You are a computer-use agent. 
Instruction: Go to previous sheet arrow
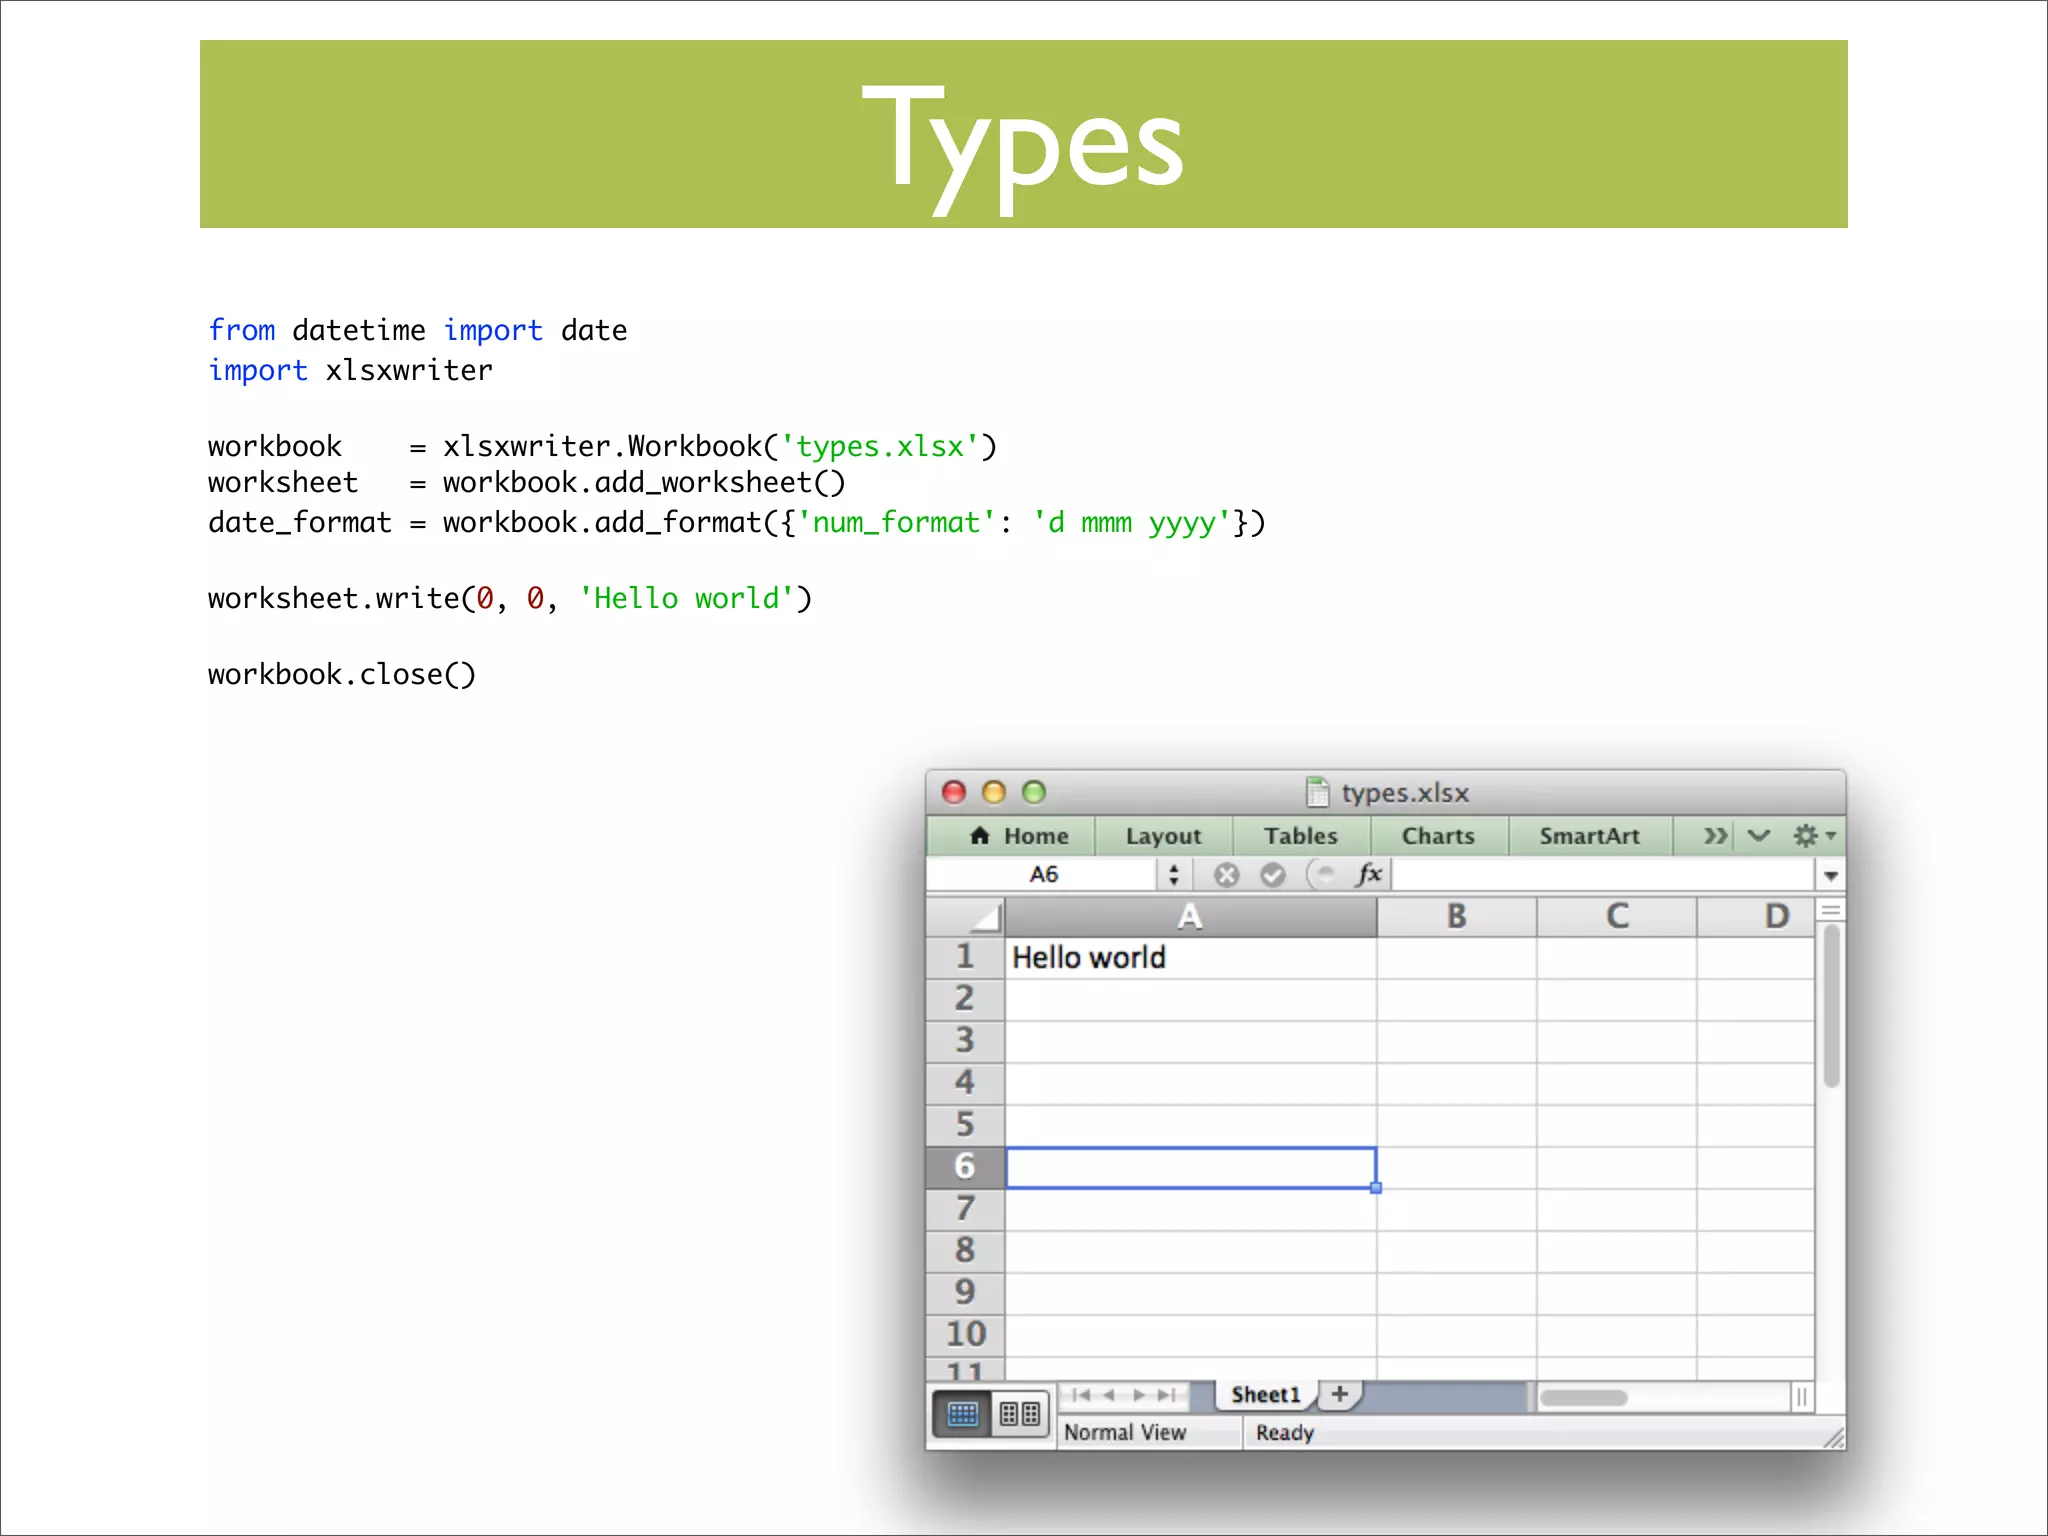point(1109,1395)
